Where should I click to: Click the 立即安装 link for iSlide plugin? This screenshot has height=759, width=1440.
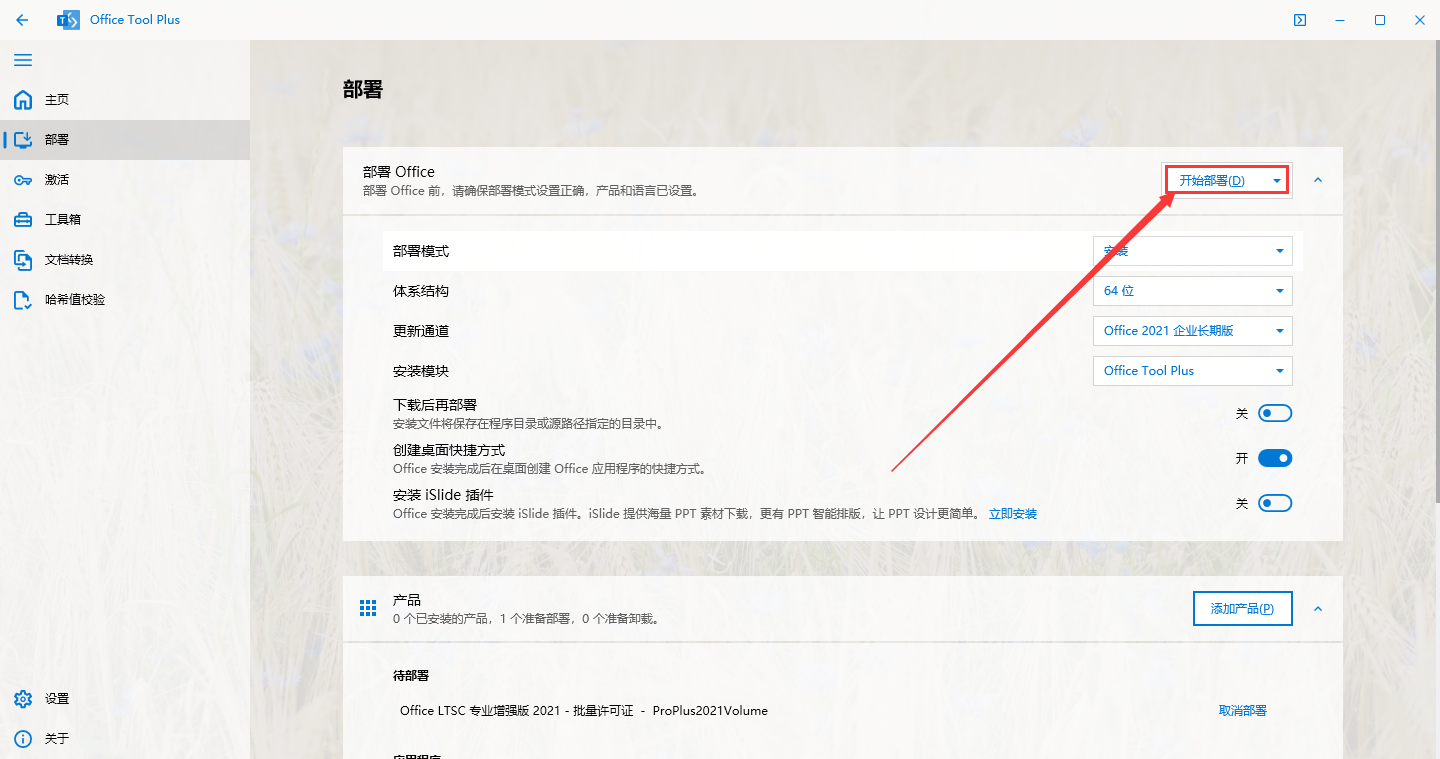[x=1013, y=513]
